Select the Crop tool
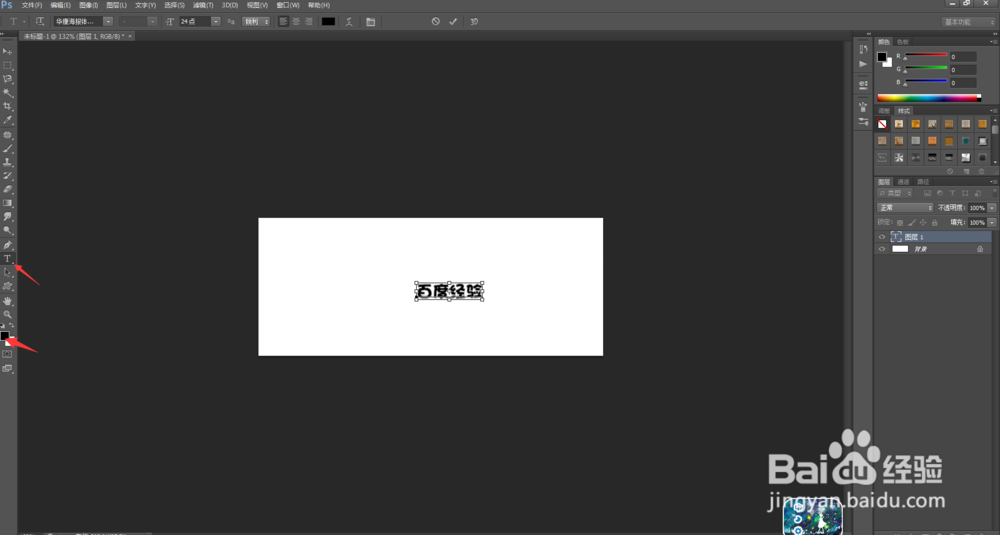The image size is (1000, 535). click(x=8, y=106)
